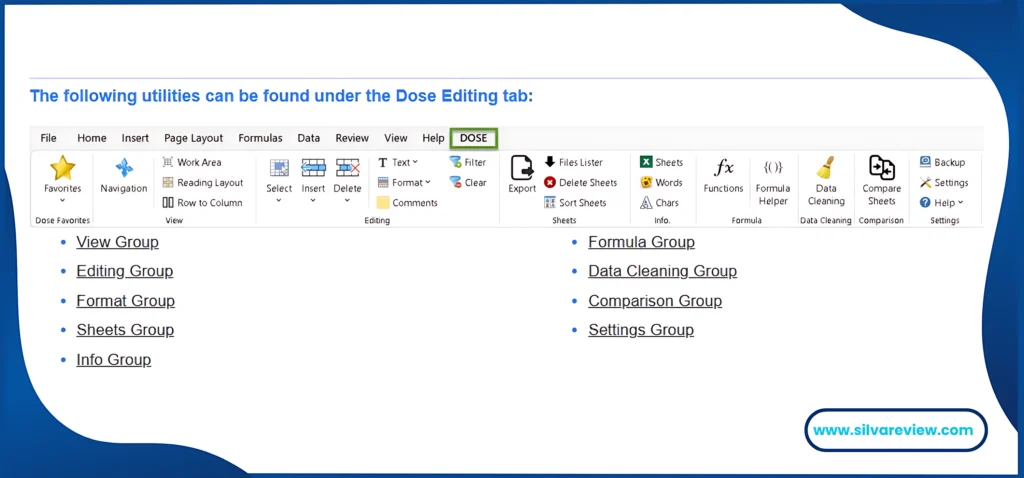Viewport: 1024px width, 478px height.
Task: Click the Insert rows icon
Action: pos(313,168)
